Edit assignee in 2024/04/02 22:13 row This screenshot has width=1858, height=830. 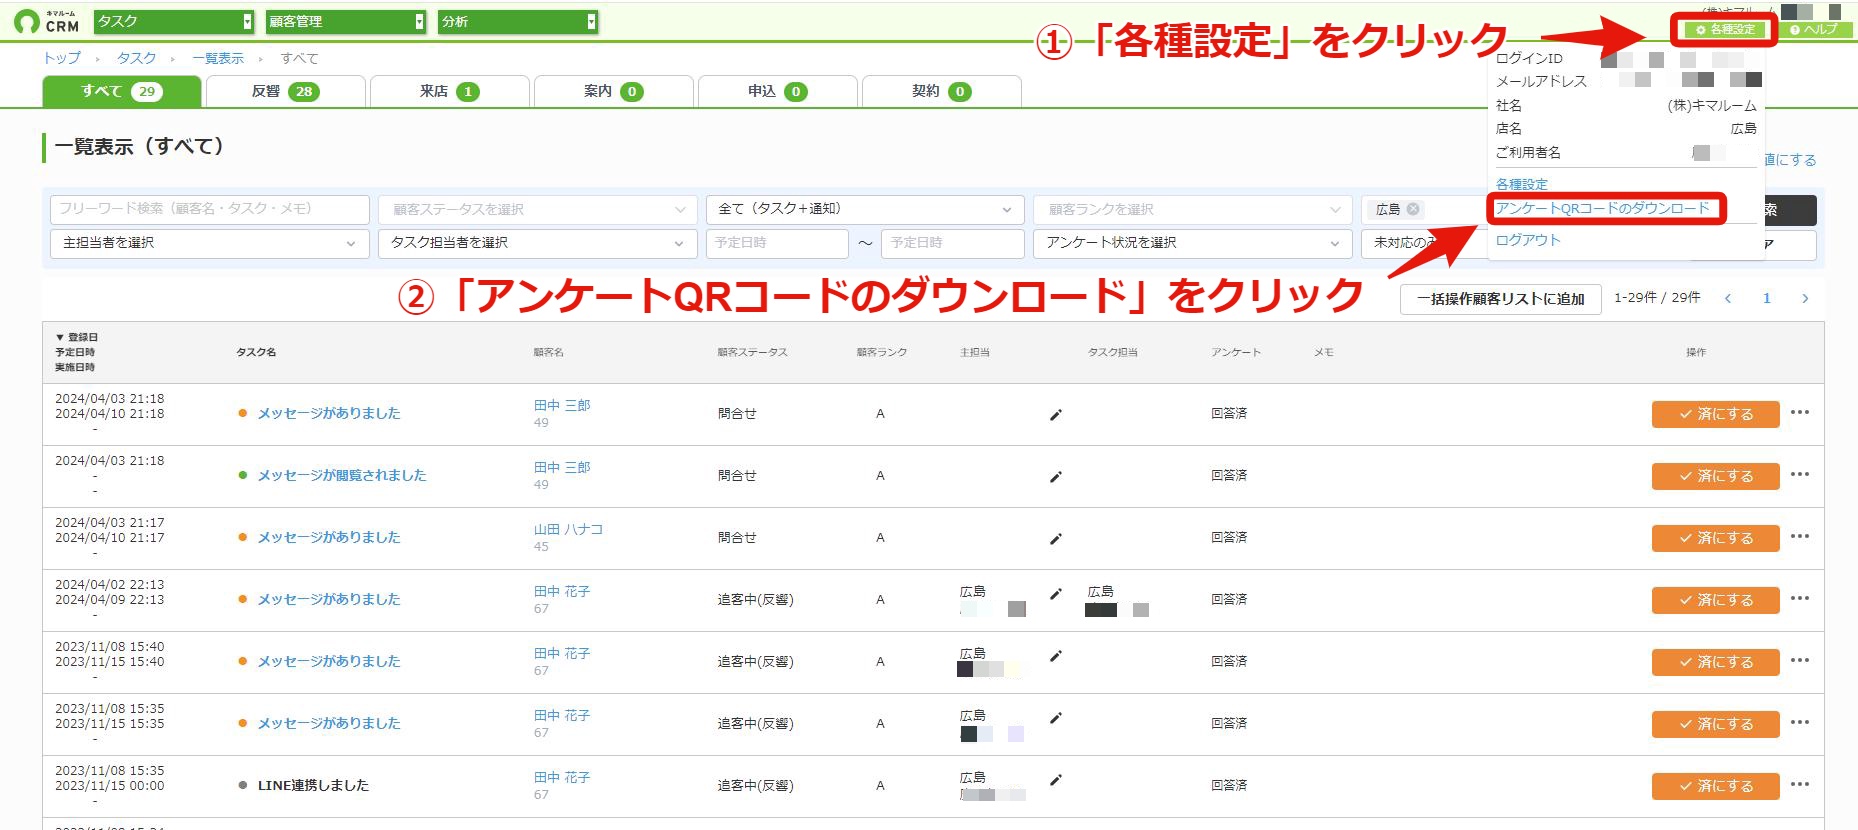(1055, 594)
